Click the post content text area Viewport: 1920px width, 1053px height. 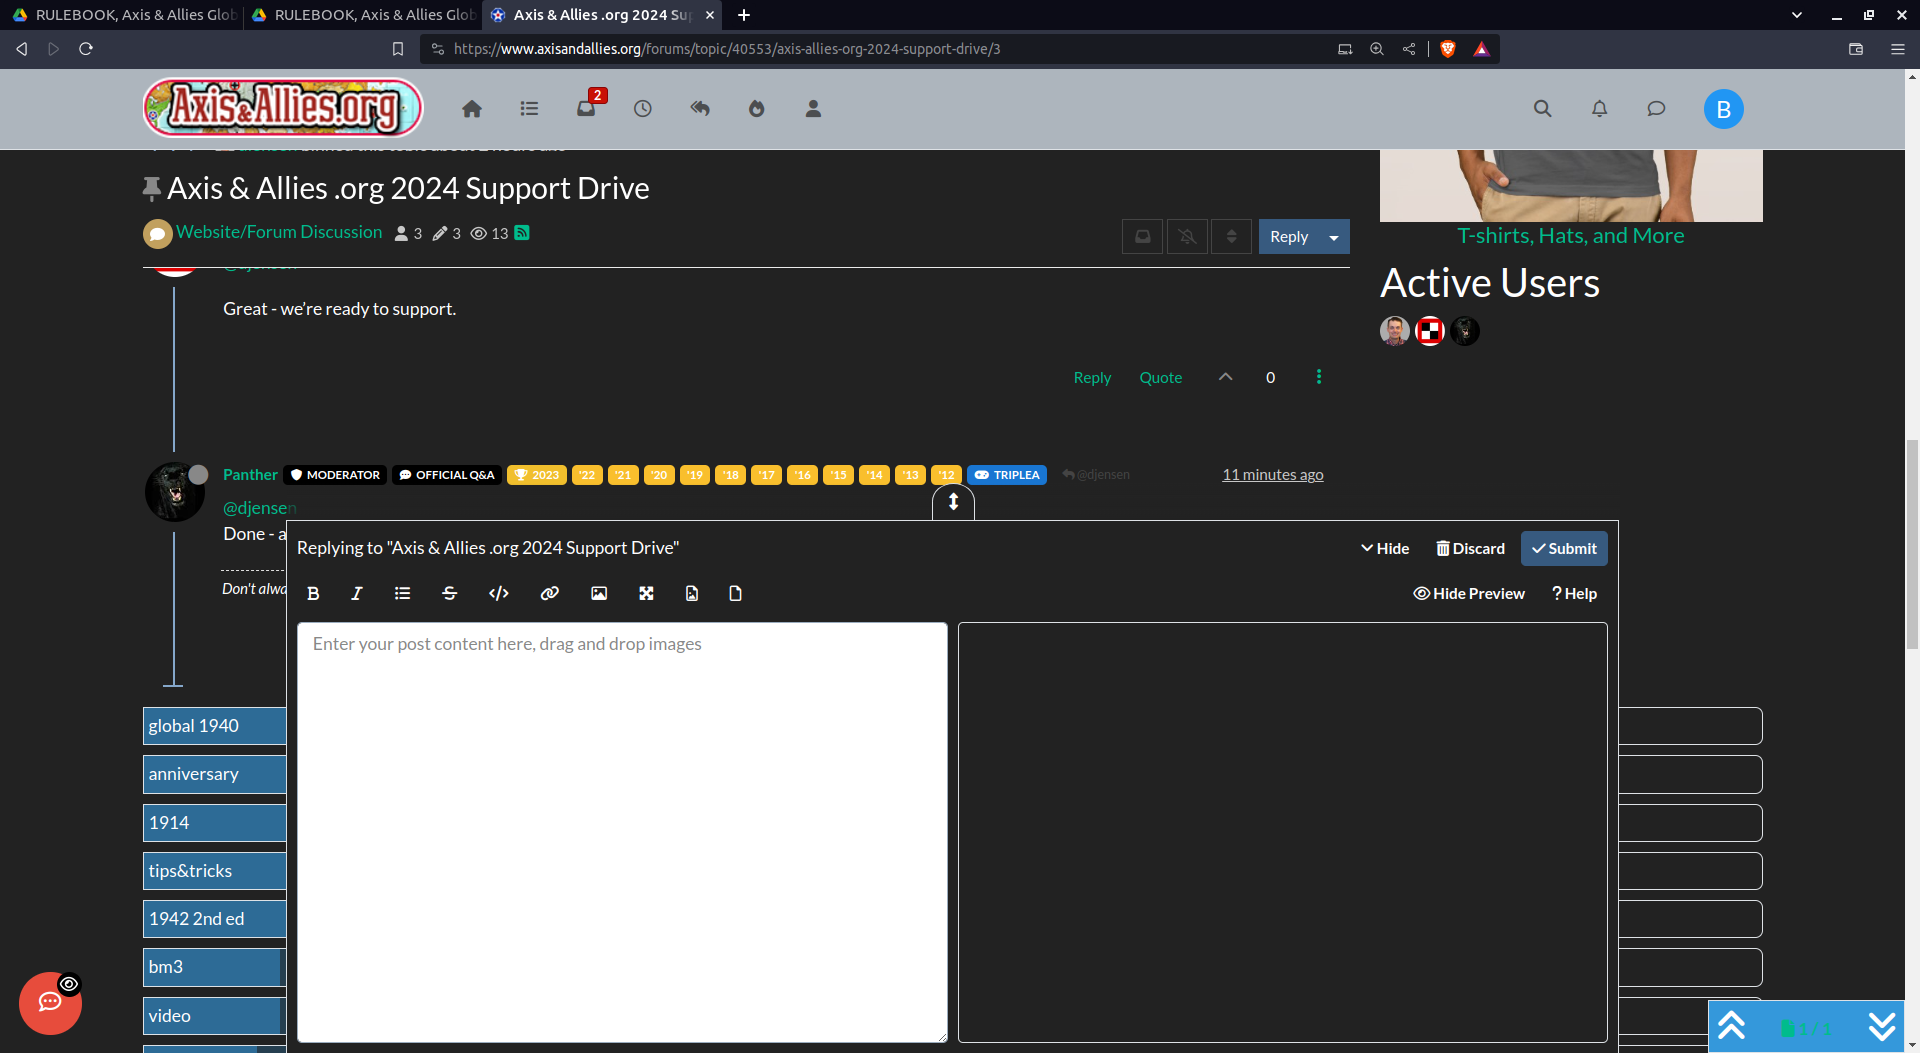coord(622,832)
